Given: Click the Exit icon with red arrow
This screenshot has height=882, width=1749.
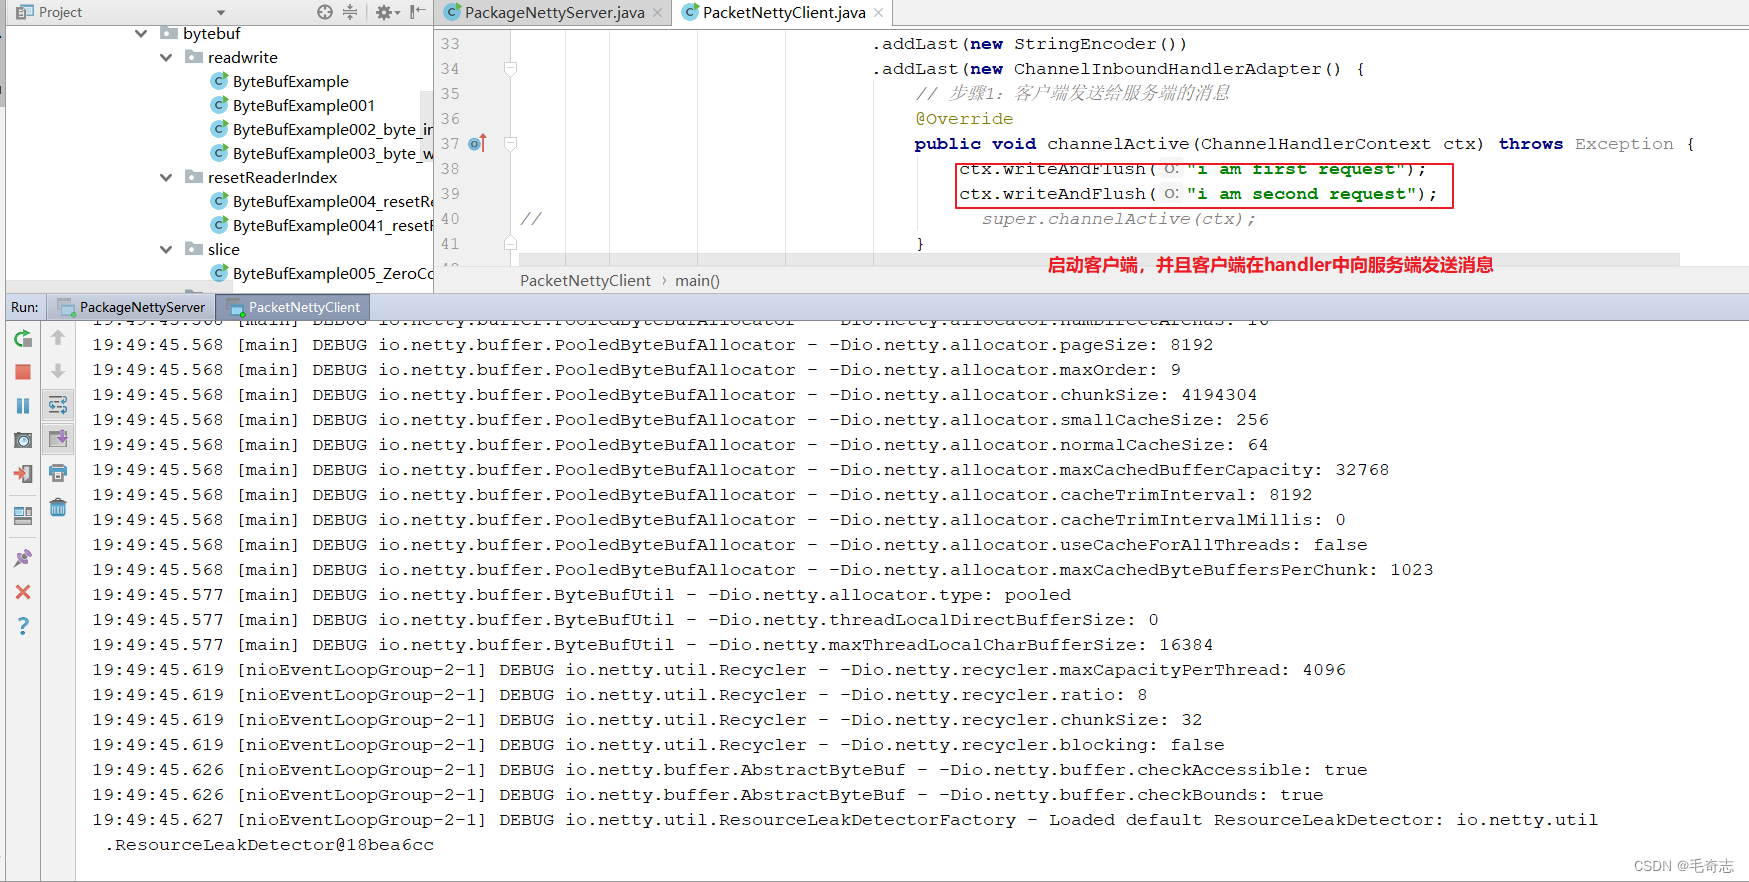Looking at the screenshot, I should click(x=23, y=474).
